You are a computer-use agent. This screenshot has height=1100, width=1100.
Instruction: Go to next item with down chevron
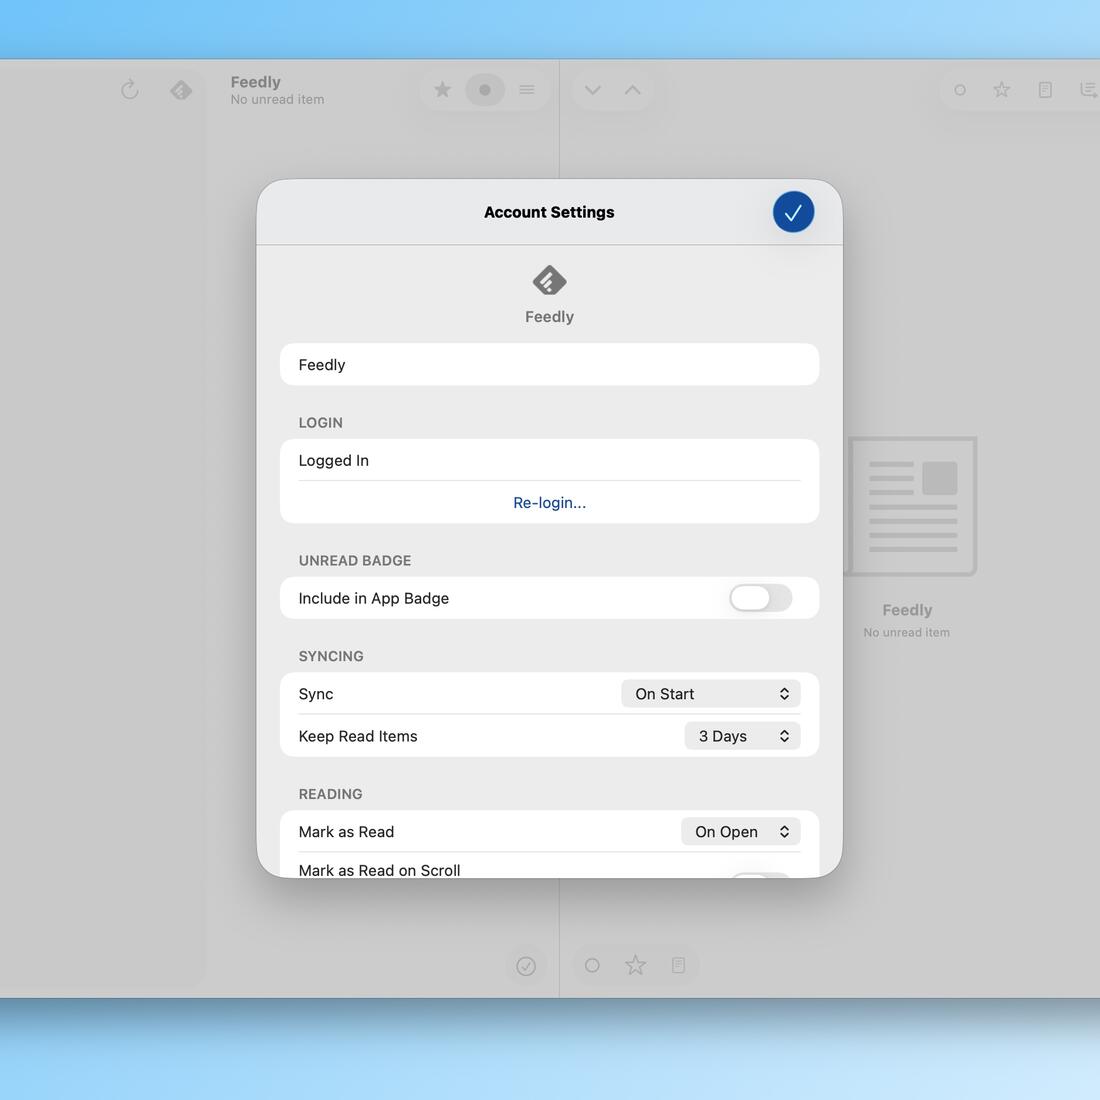[593, 90]
